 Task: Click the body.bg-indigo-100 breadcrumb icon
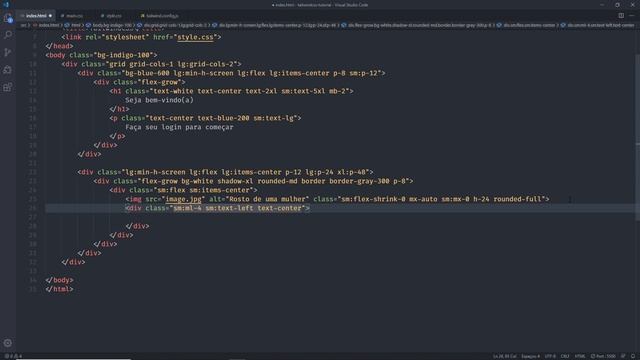click(88, 25)
